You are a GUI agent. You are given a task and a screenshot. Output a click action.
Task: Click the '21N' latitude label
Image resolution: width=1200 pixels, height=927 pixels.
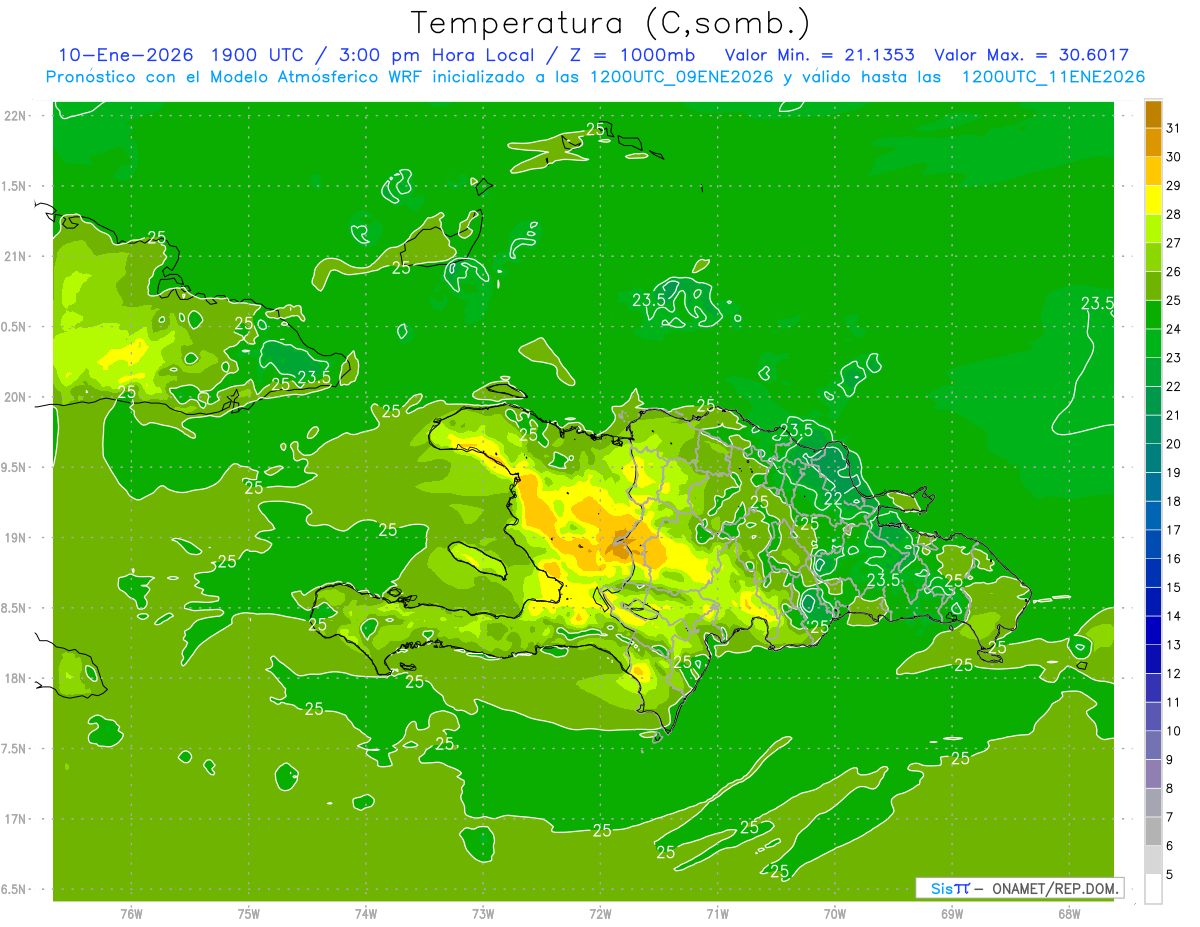[x=14, y=256]
